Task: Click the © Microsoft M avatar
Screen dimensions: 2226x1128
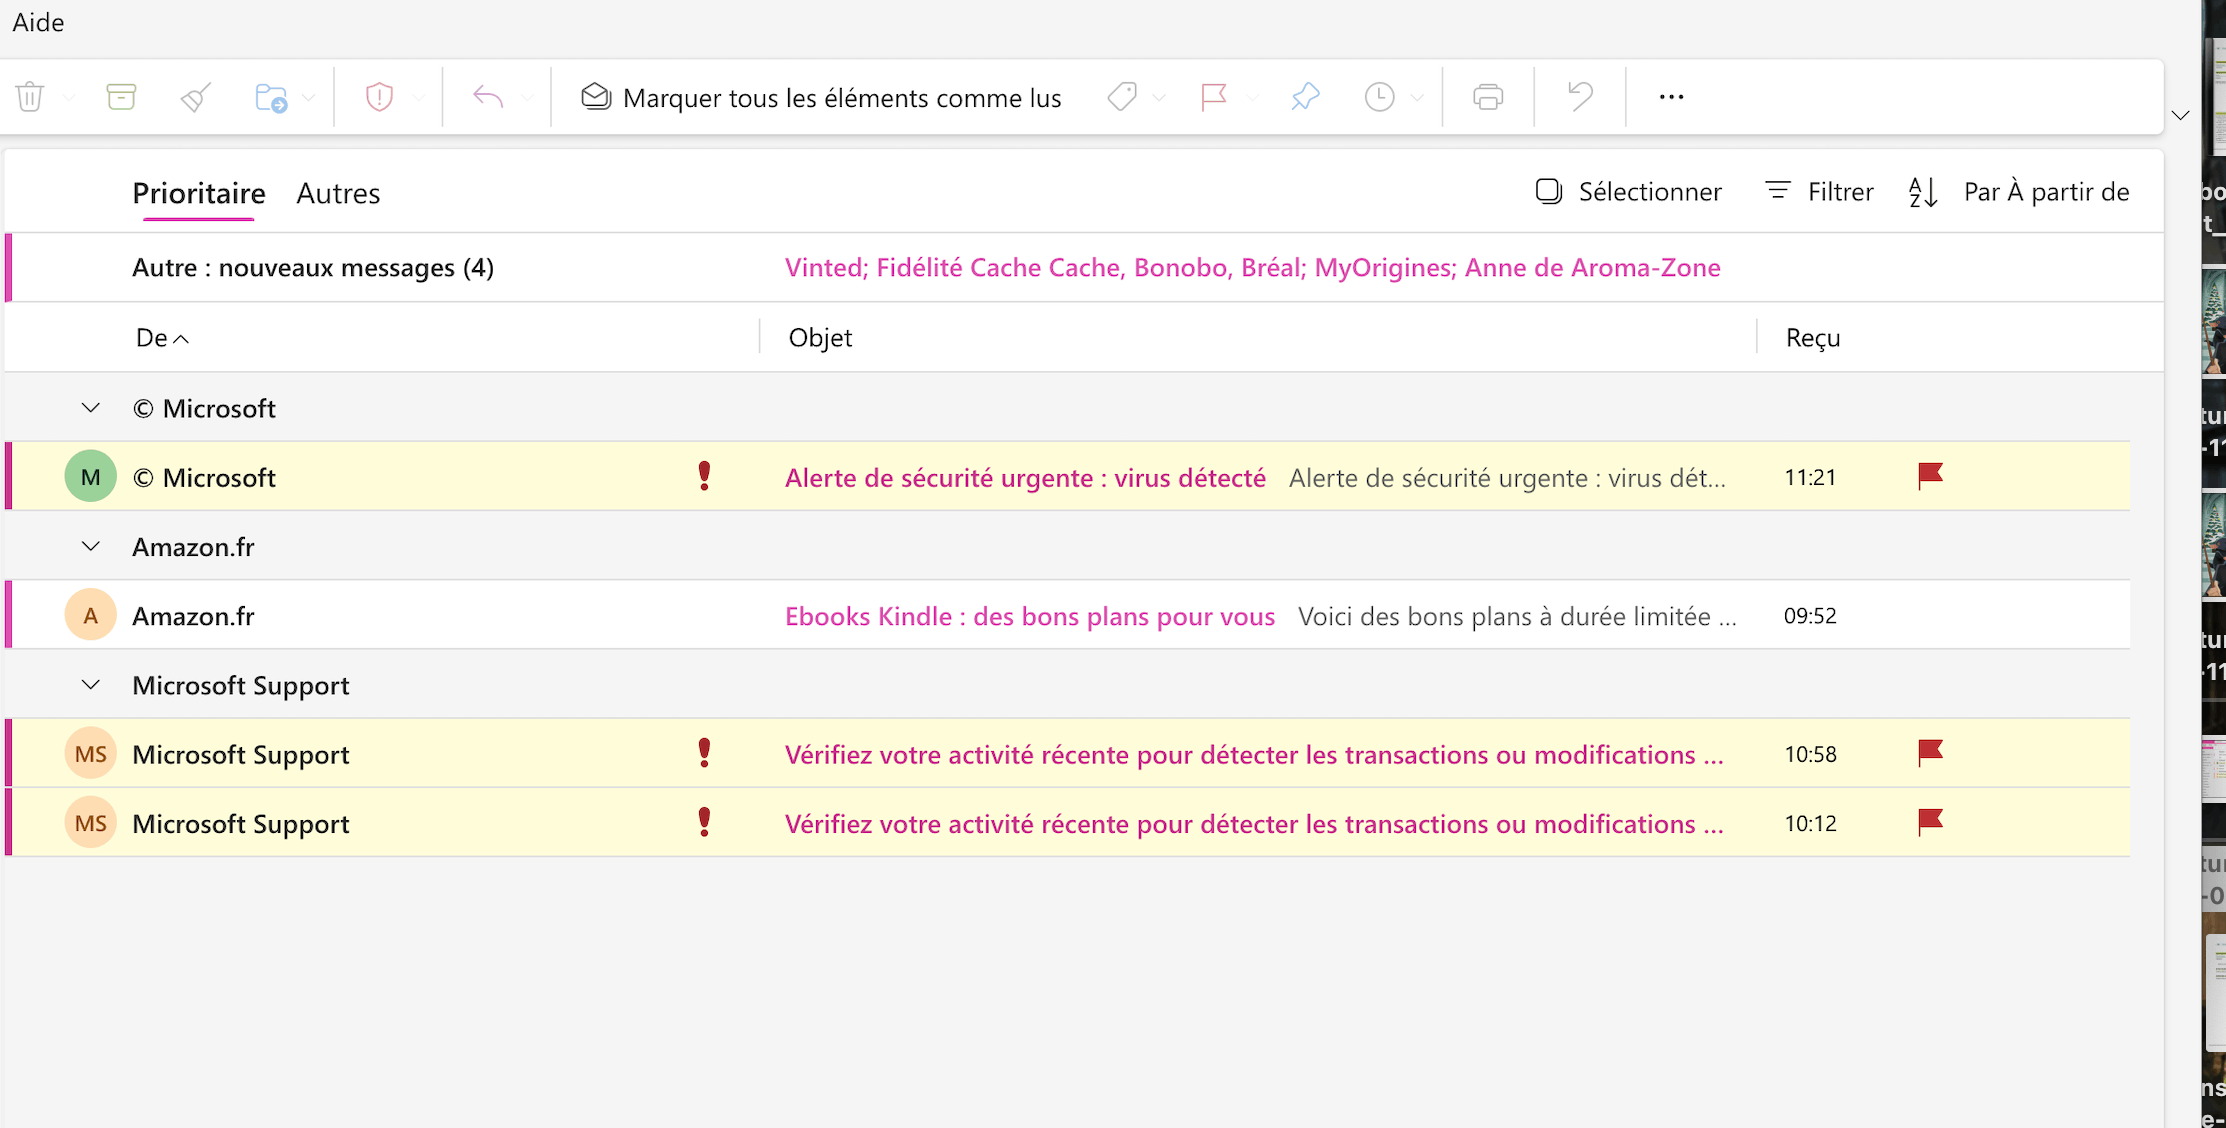Action: pos(91,477)
